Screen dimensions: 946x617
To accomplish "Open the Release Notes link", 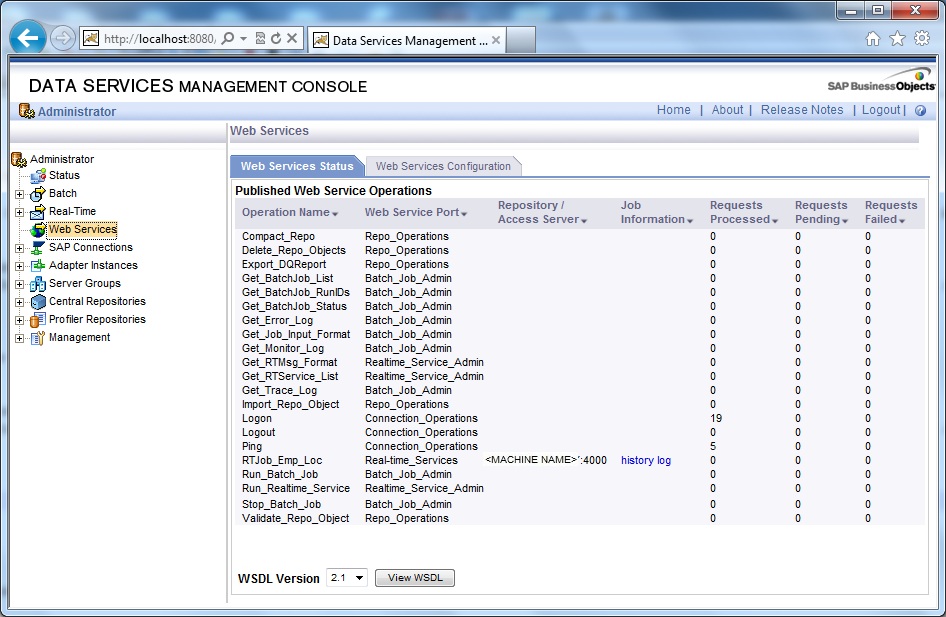I will tap(802, 110).
